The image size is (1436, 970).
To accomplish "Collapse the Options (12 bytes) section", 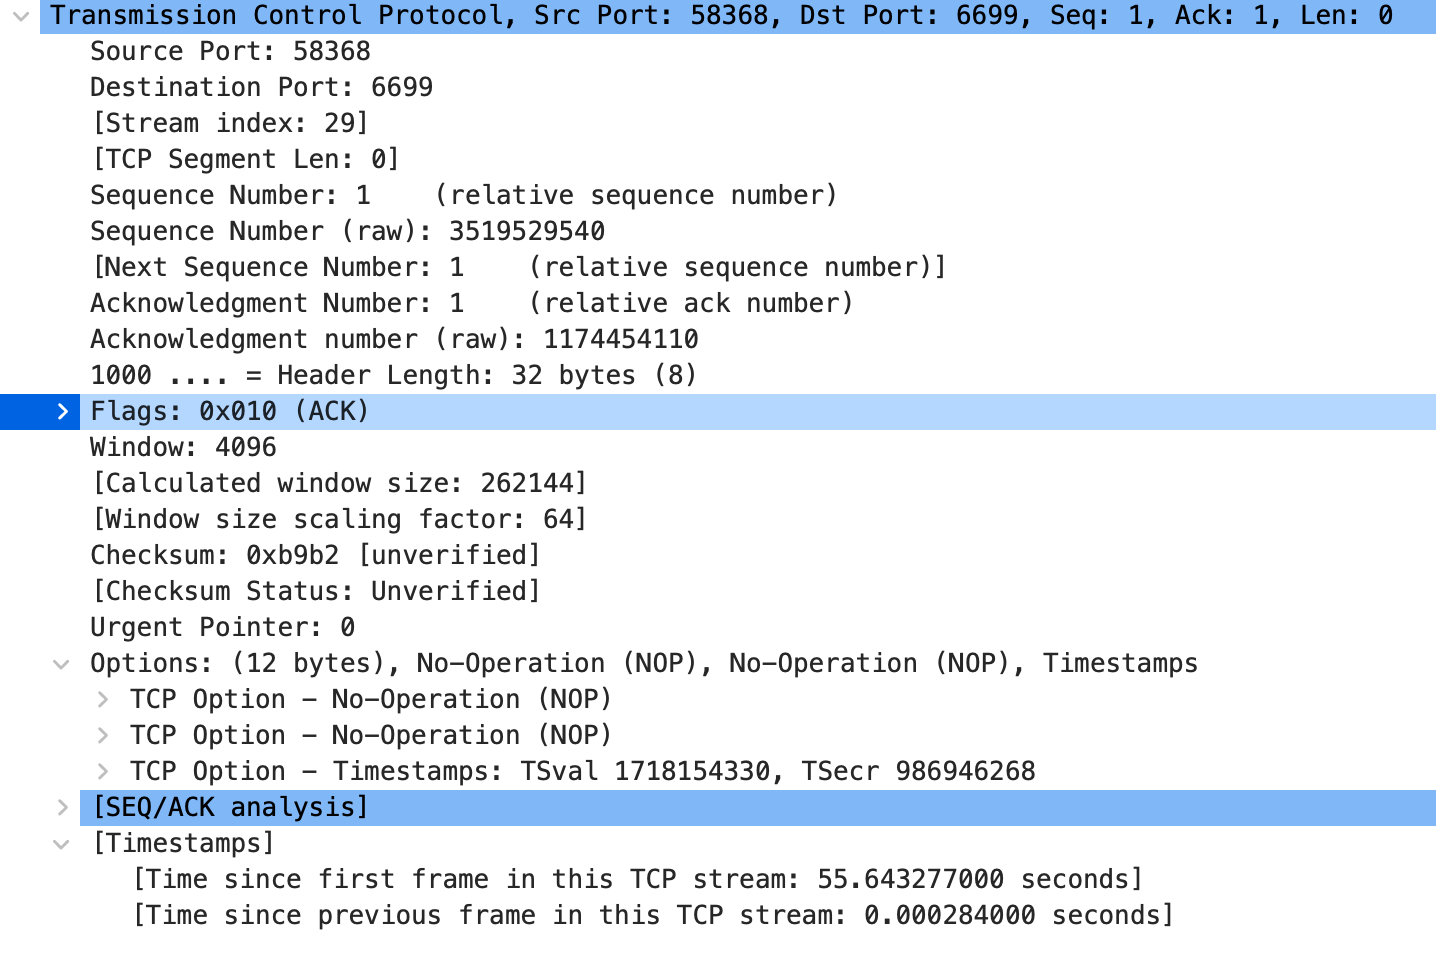I will tap(61, 664).
